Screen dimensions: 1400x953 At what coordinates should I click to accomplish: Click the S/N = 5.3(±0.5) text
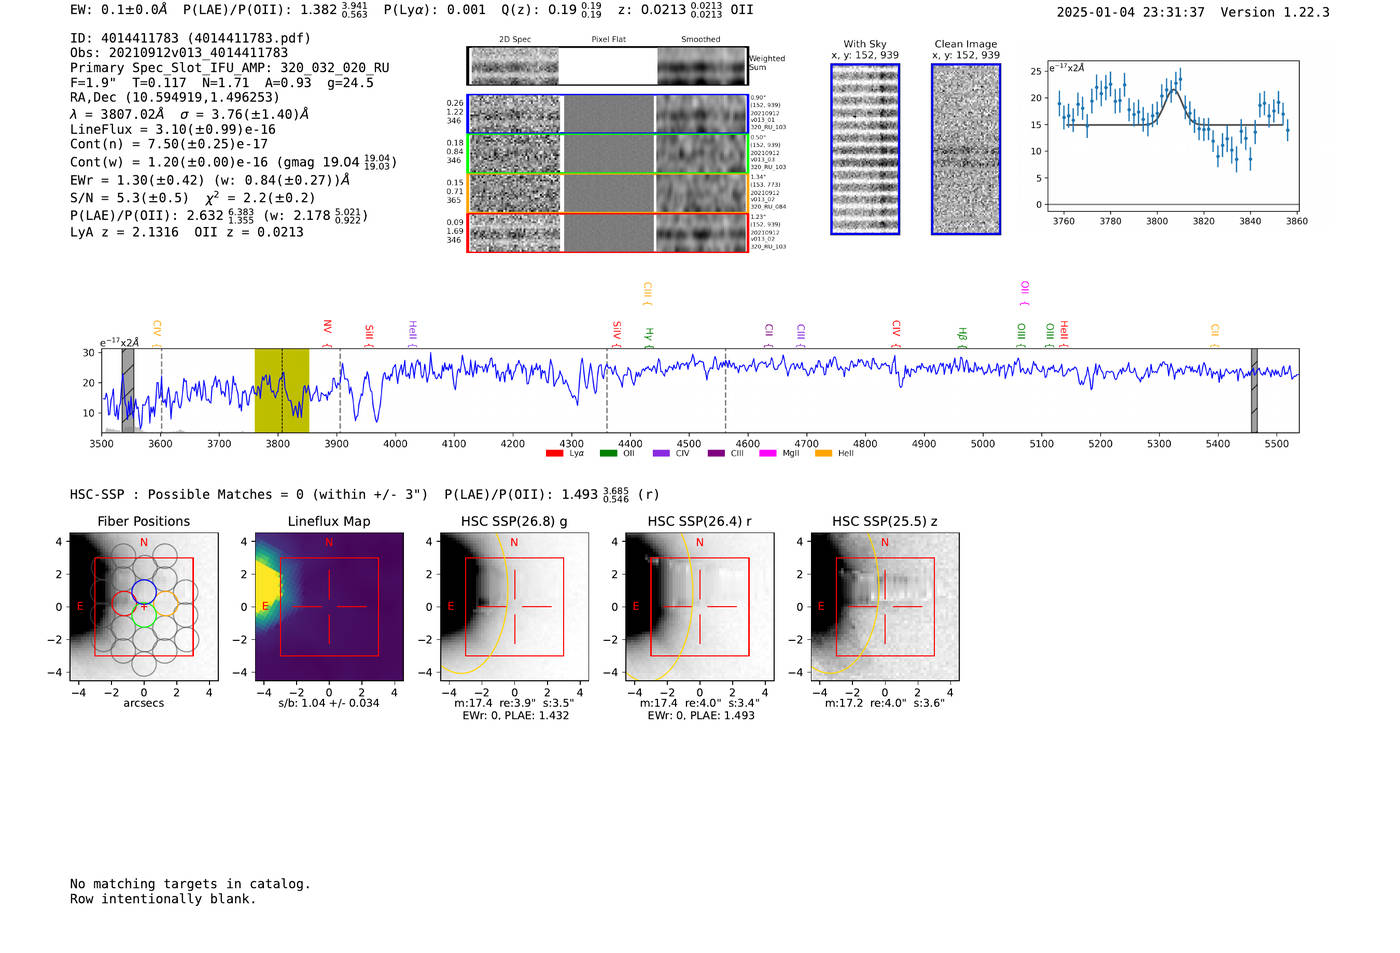[x=129, y=198]
